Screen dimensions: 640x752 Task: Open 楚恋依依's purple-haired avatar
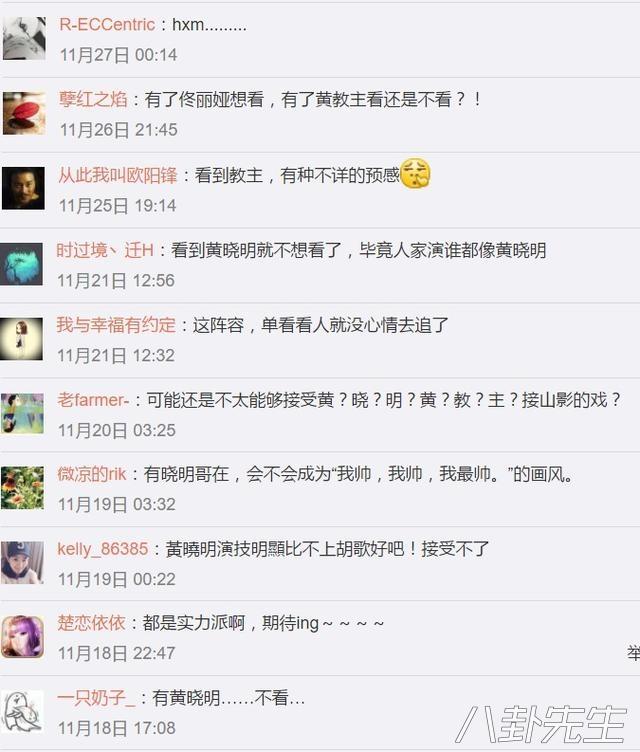22,636
